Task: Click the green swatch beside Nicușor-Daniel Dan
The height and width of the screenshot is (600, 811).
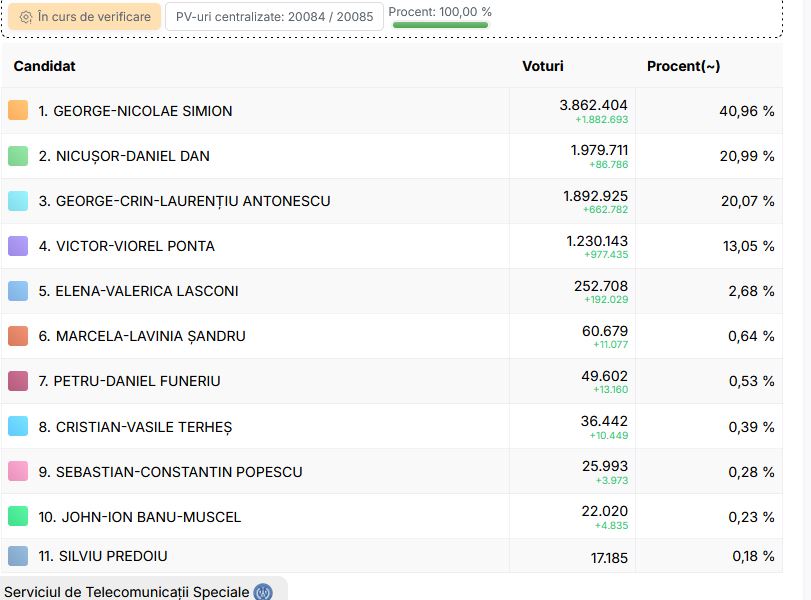Action: click(18, 156)
